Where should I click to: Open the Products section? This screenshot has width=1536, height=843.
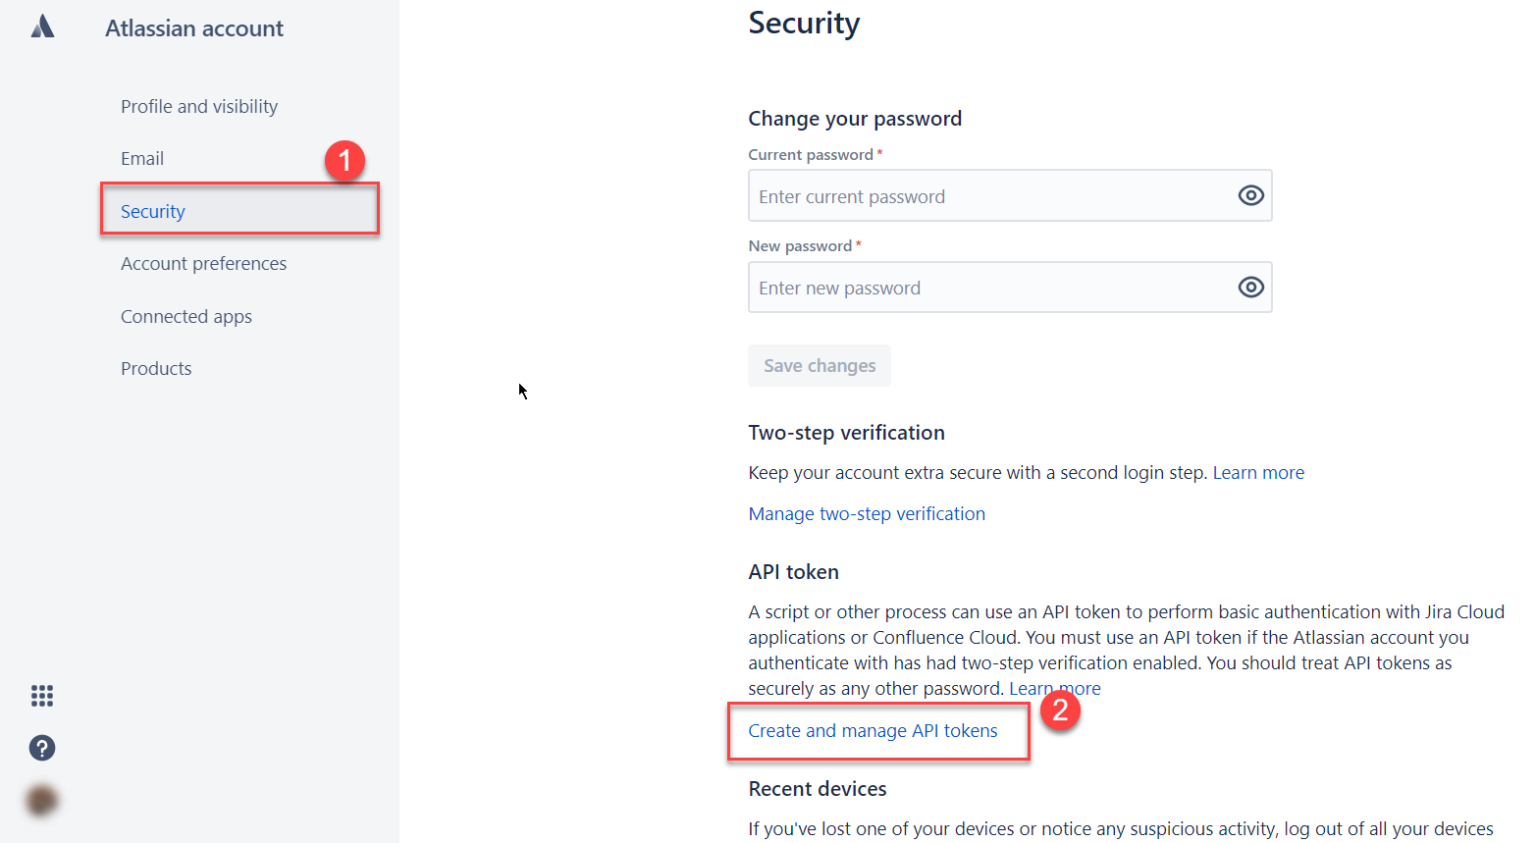156,368
